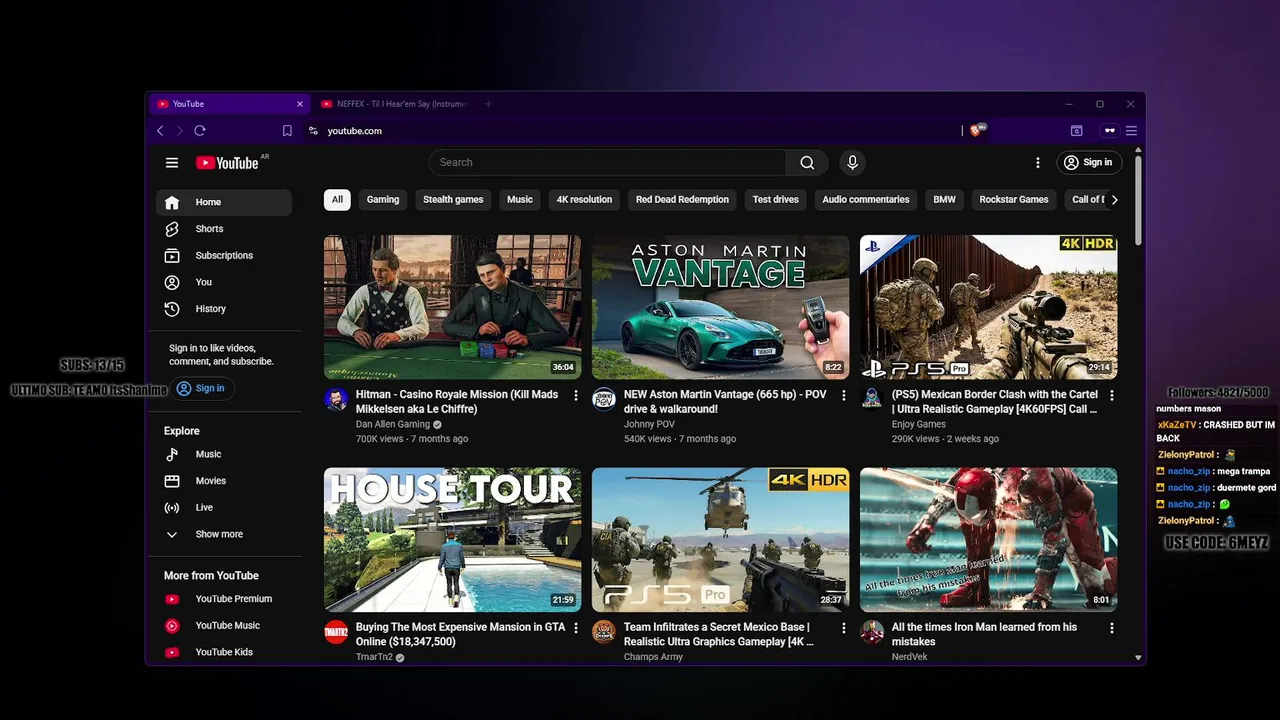Switch to the NEFFEX browser tab
1280x720 pixels.
pos(396,104)
